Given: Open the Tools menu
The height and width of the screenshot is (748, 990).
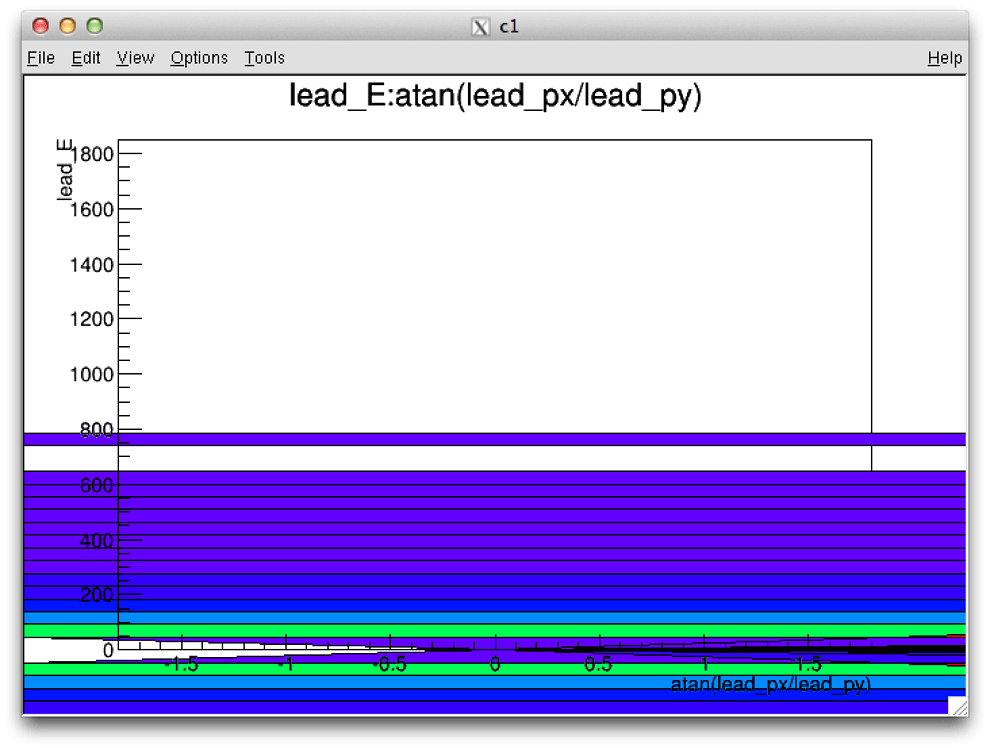Looking at the screenshot, I should coord(263,57).
